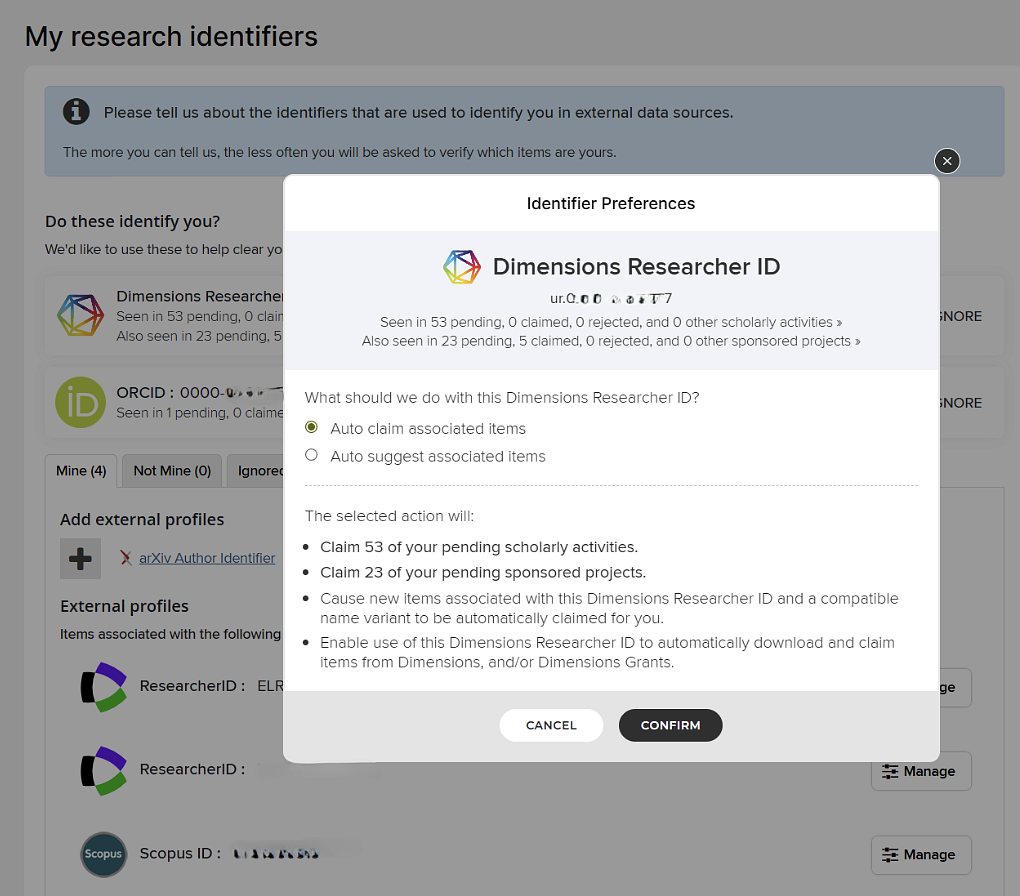Click the arXiv icon beside Author Identifier
The width and height of the screenshot is (1020, 896).
pos(126,558)
